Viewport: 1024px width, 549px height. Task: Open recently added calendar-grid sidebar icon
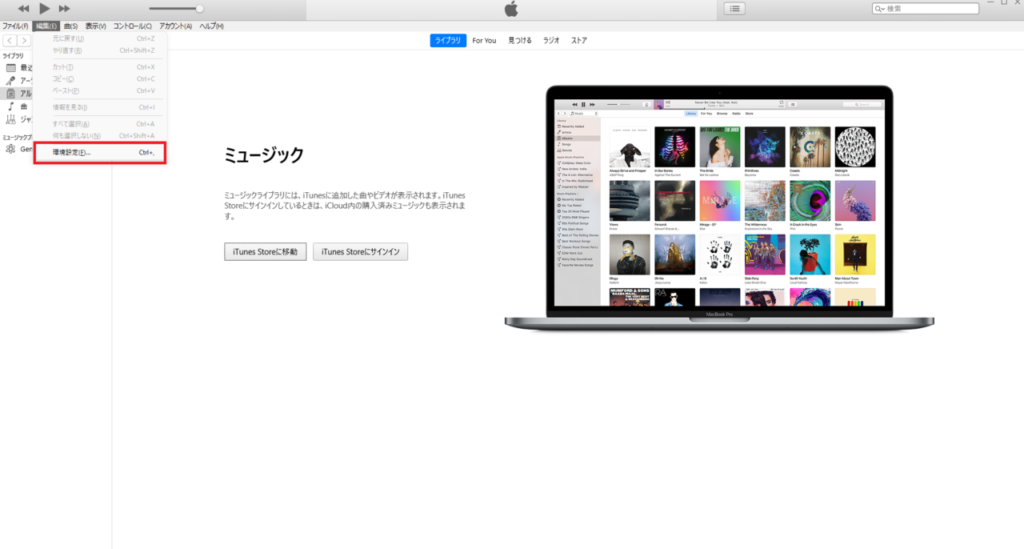[x=10, y=68]
